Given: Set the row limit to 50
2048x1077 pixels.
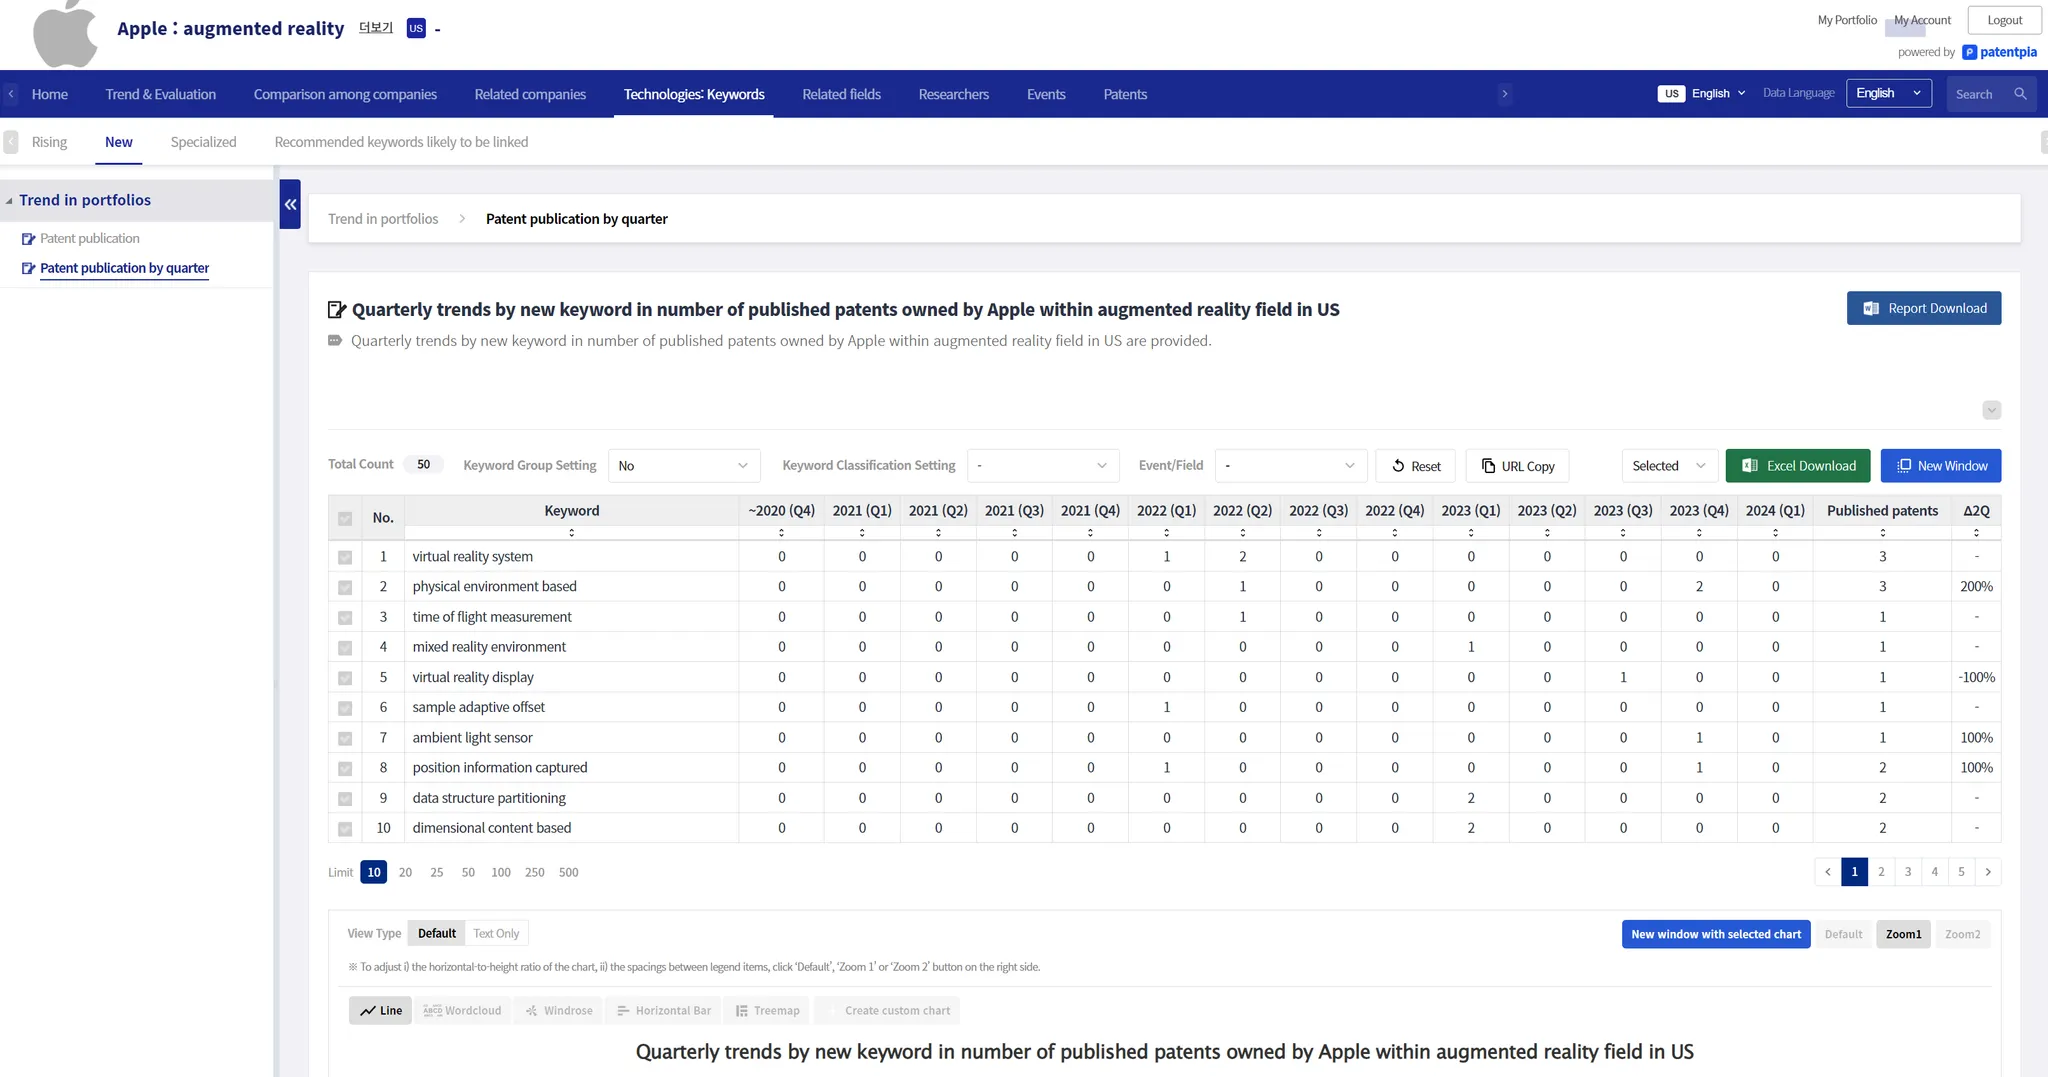Looking at the screenshot, I should [468, 872].
